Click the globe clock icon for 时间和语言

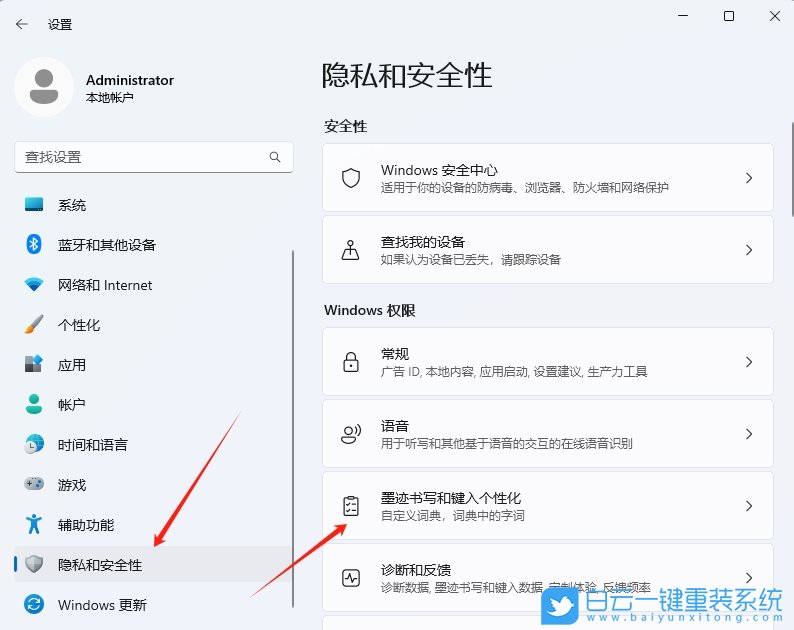point(34,444)
